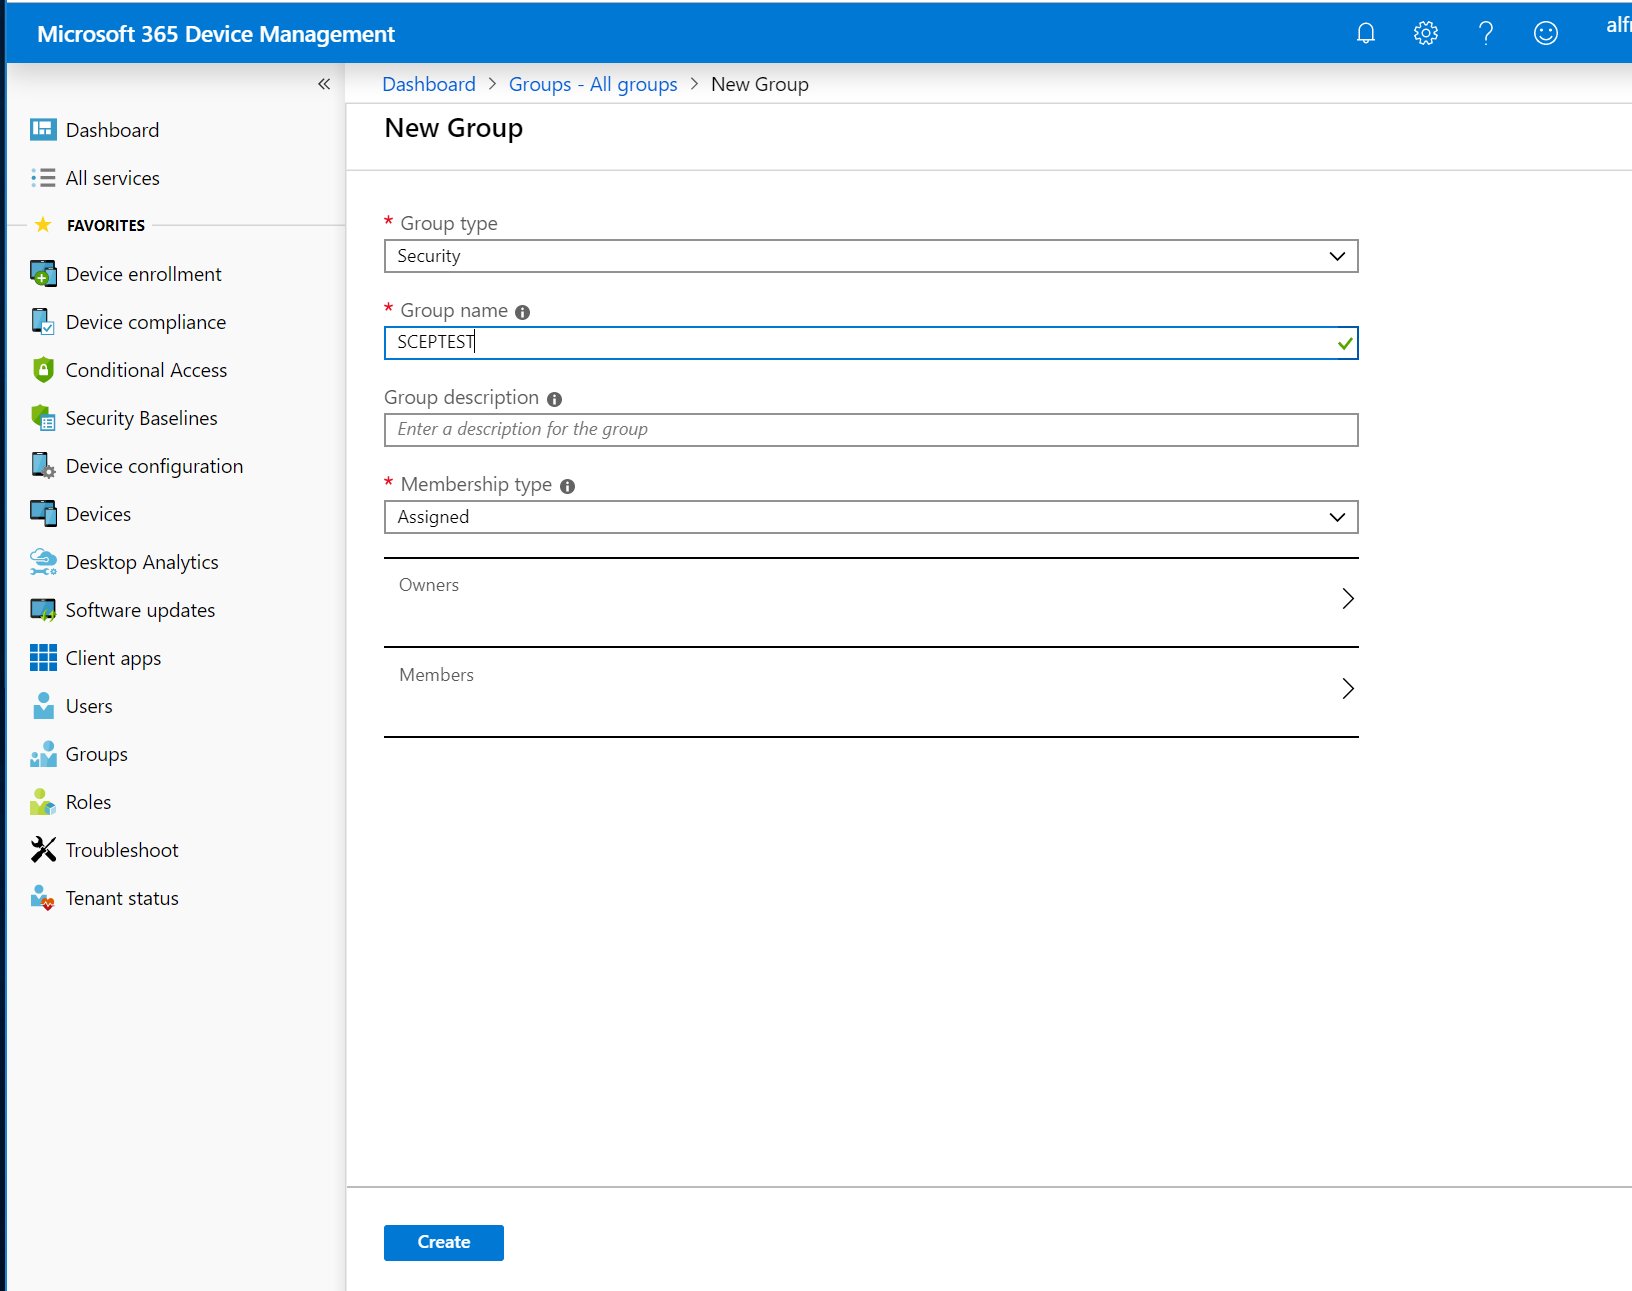
Task: Click the Group description input field
Action: click(x=870, y=429)
